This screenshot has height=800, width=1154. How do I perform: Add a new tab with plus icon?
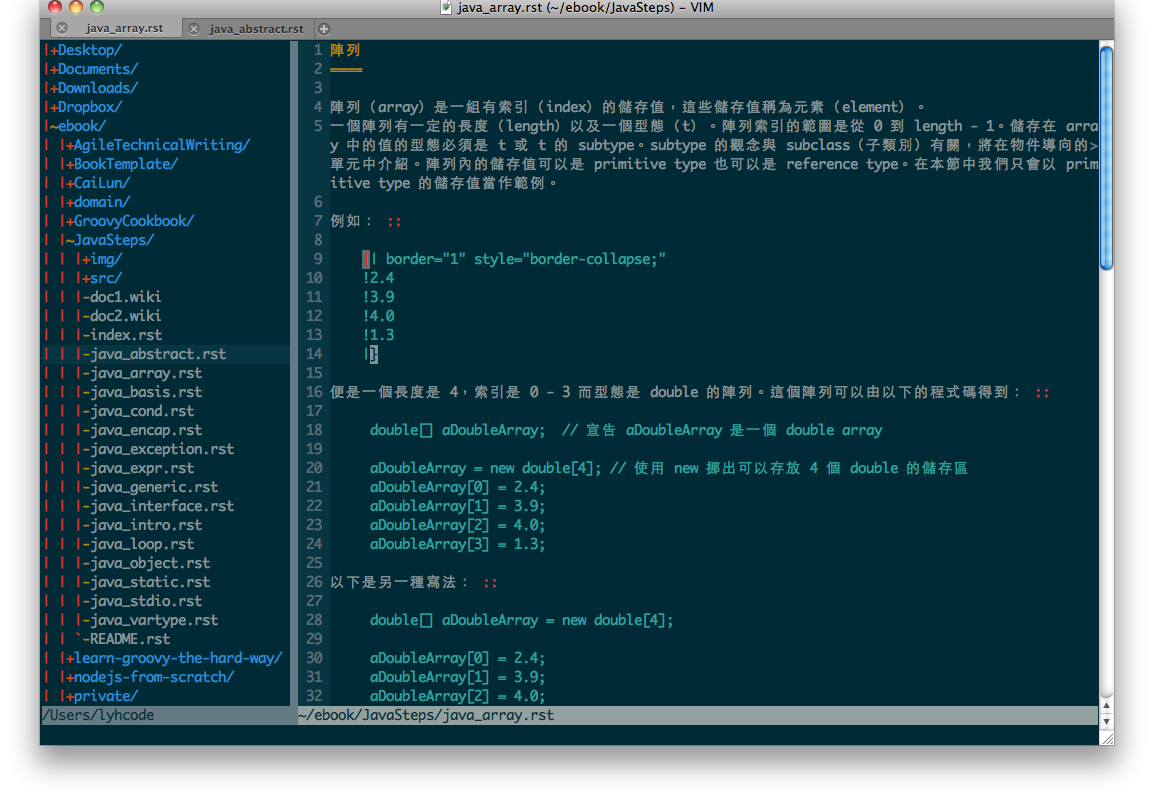coord(323,29)
